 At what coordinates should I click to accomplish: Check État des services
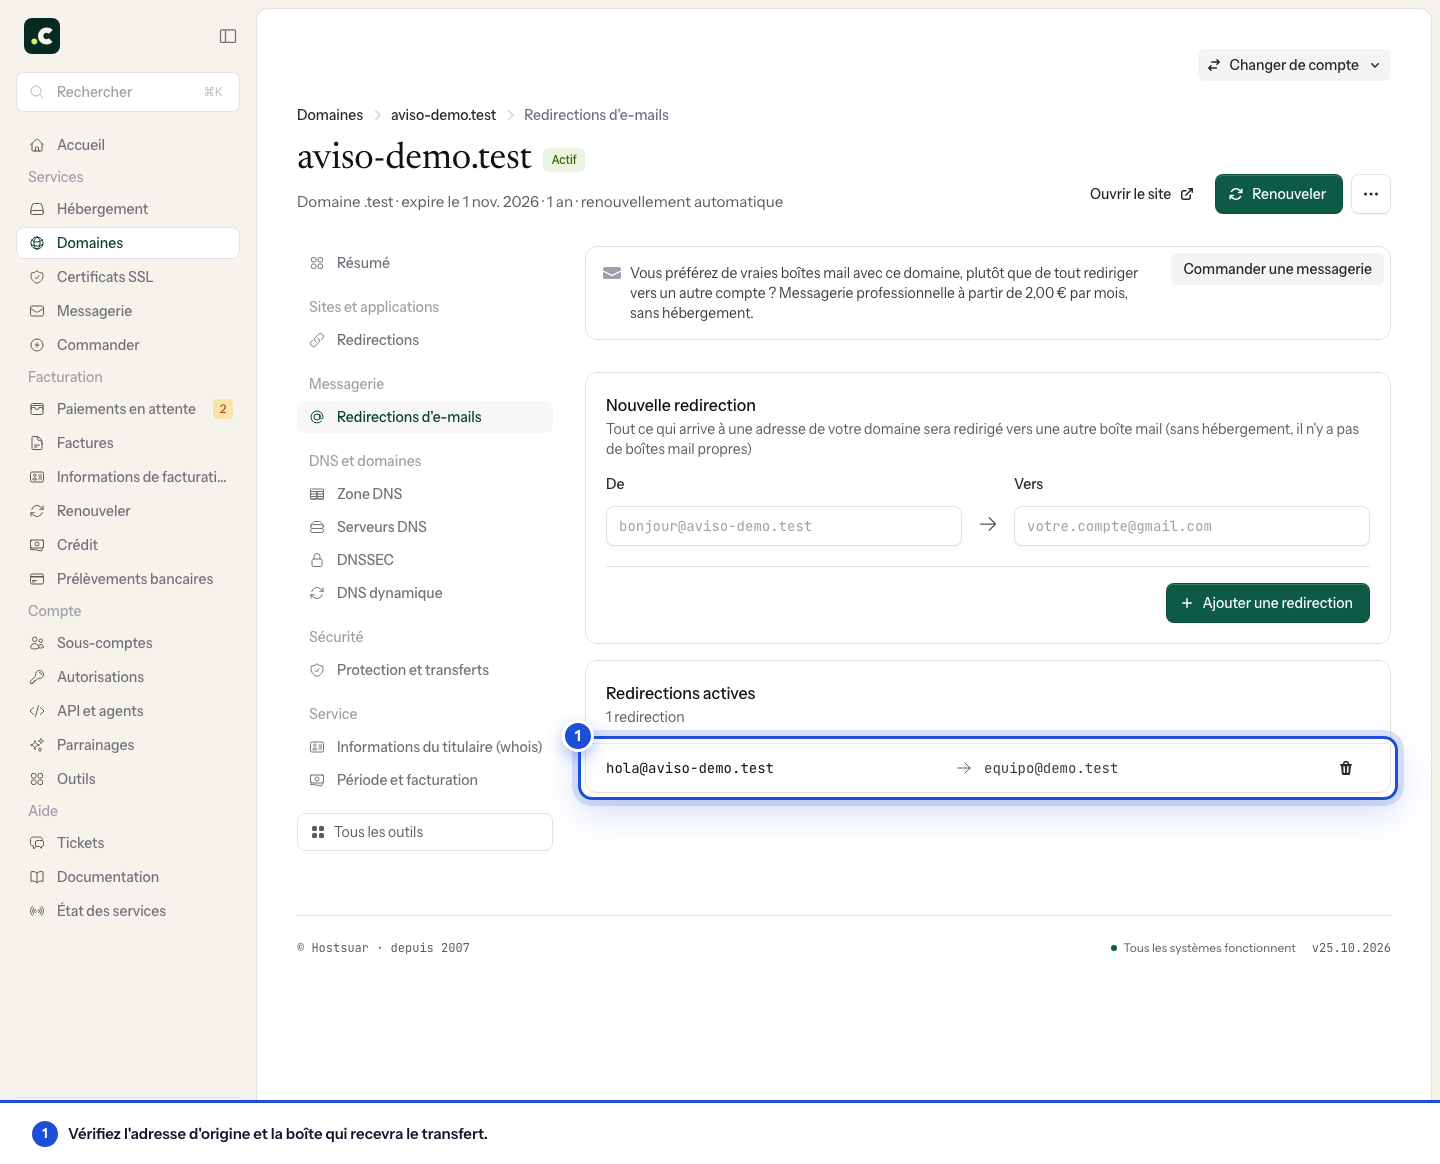pos(128,911)
